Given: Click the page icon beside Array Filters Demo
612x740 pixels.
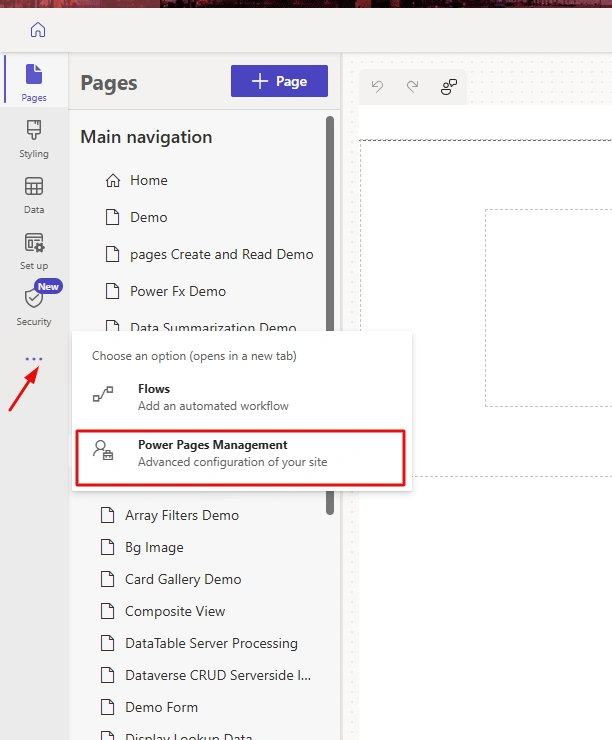Looking at the screenshot, I should pyautogui.click(x=108, y=515).
